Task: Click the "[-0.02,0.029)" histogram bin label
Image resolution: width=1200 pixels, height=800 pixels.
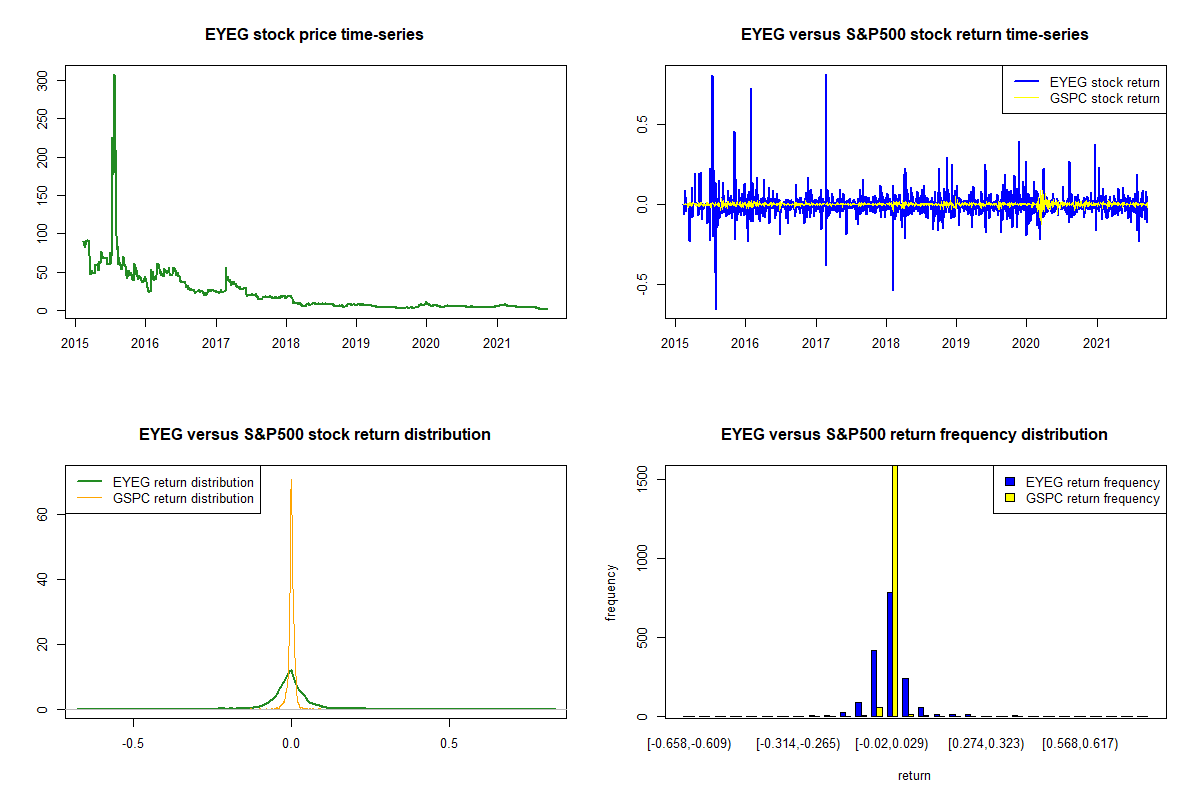Action: (891, 744)
